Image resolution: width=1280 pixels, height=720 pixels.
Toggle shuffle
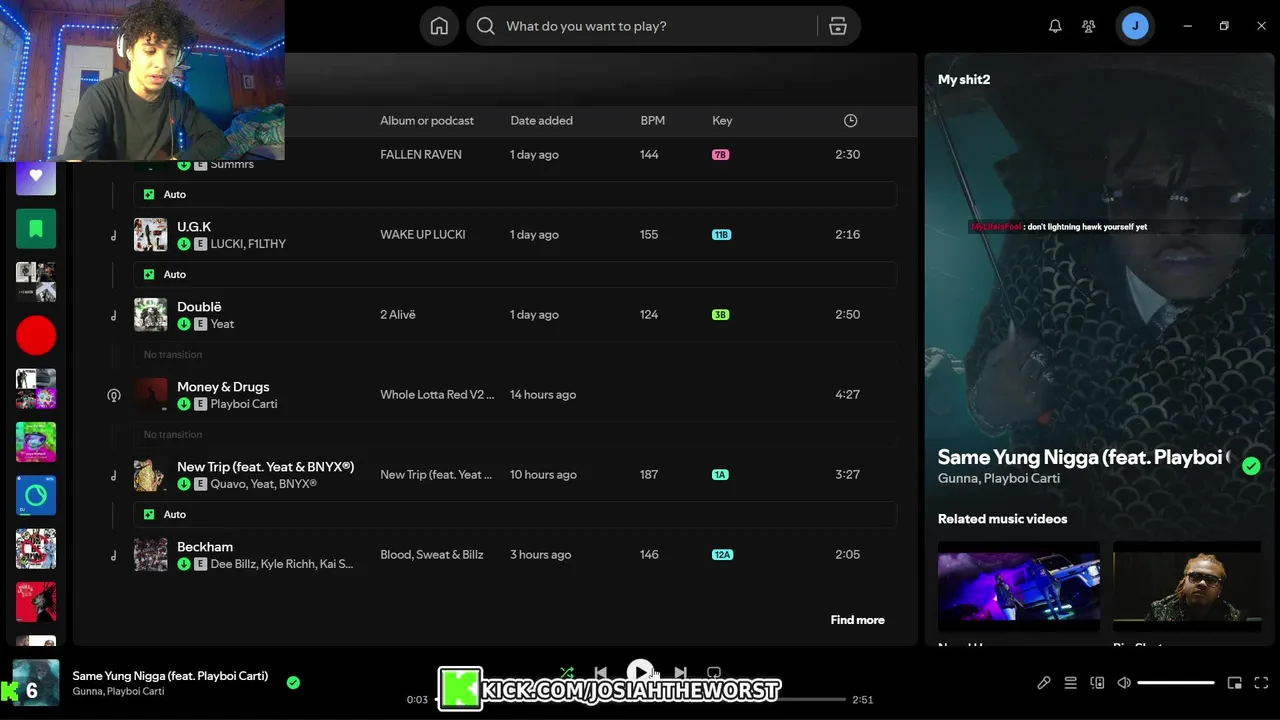567,673
